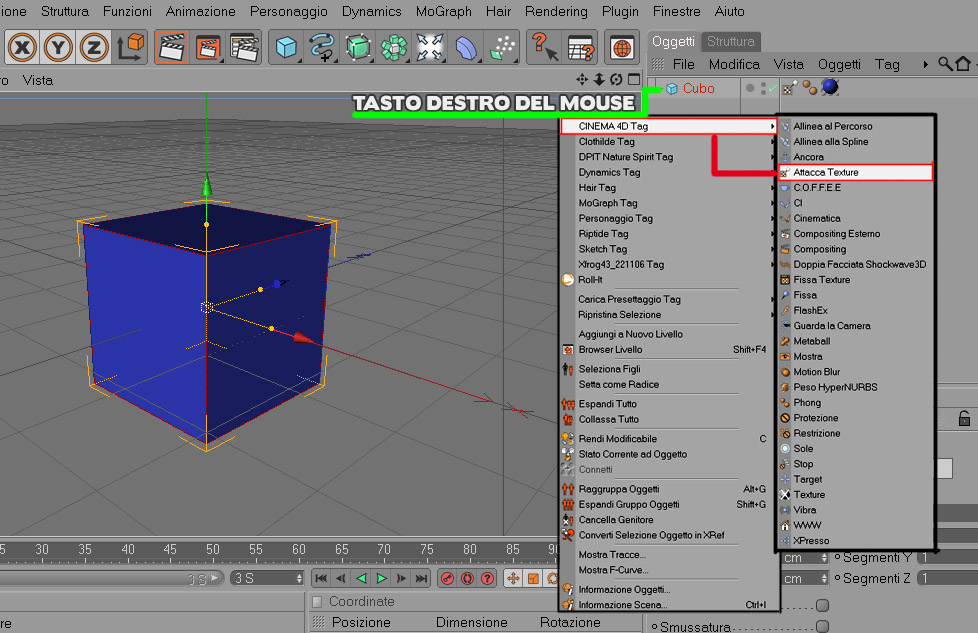Open the help window icon

coord(581,47)
